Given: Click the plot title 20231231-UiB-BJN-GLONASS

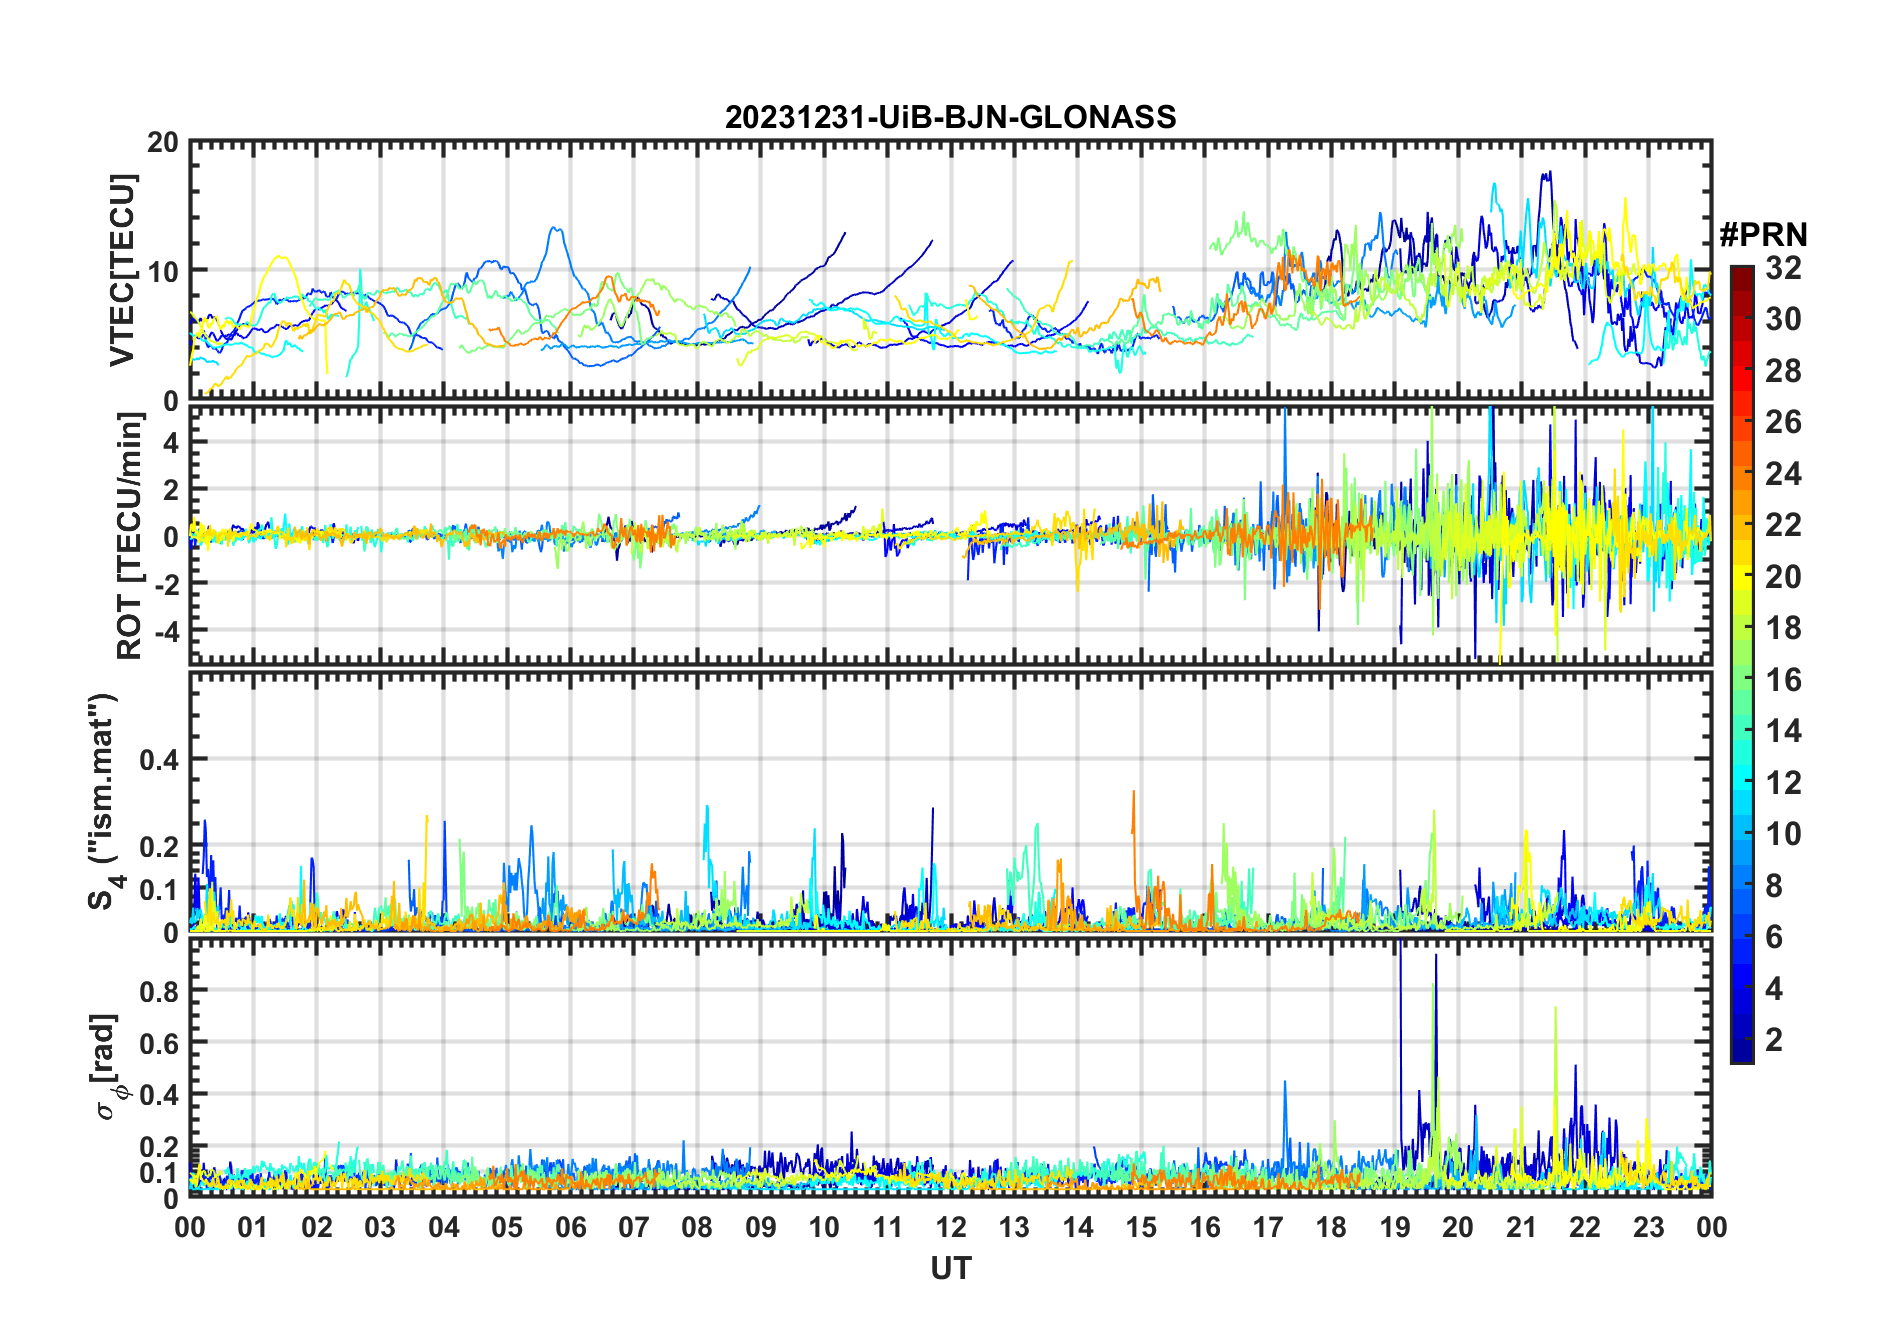Looking at the screenshot, I should (950, 117).
